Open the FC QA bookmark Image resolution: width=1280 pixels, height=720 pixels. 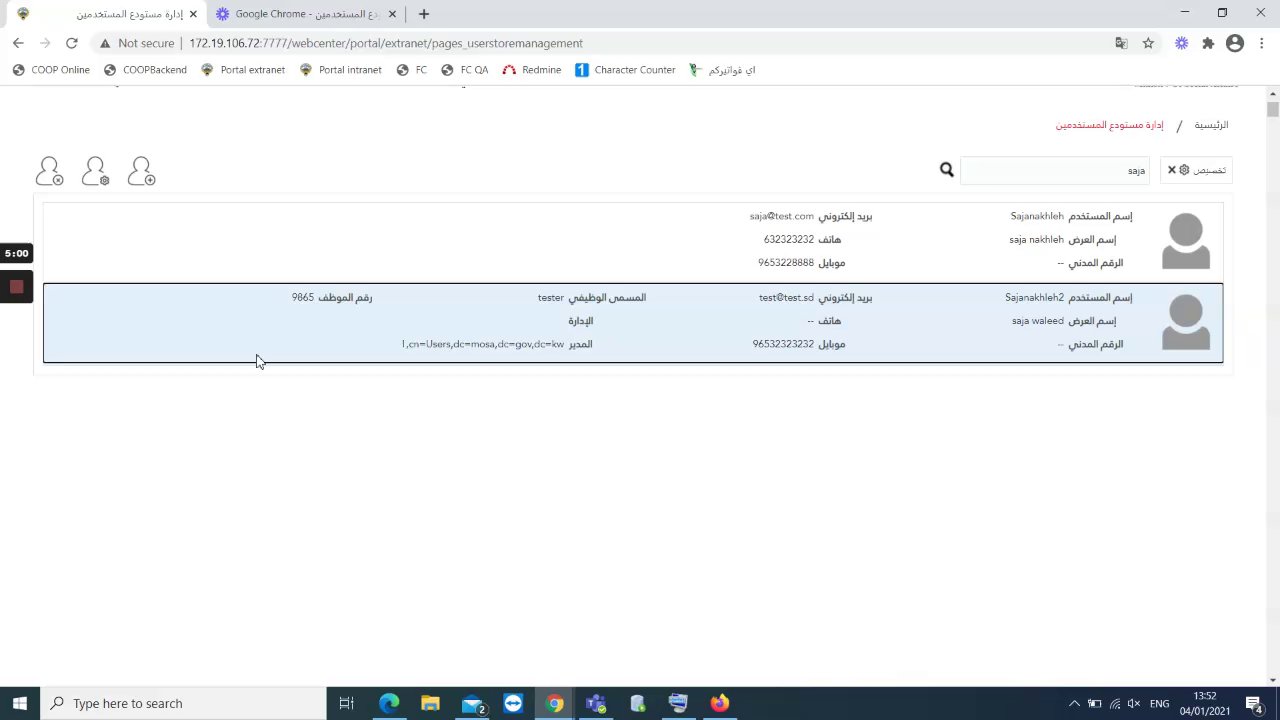pos(465,70)
